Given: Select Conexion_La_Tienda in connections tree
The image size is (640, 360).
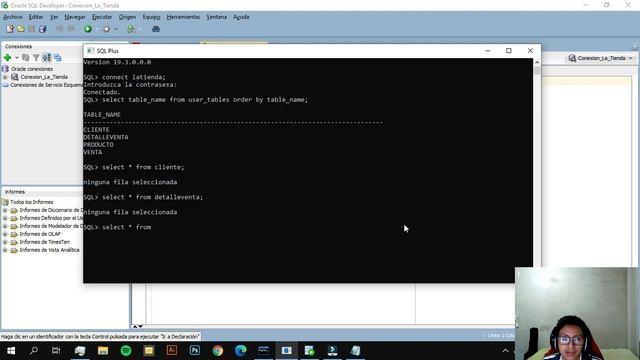Looking at the screenshot, I should point(44,77).
